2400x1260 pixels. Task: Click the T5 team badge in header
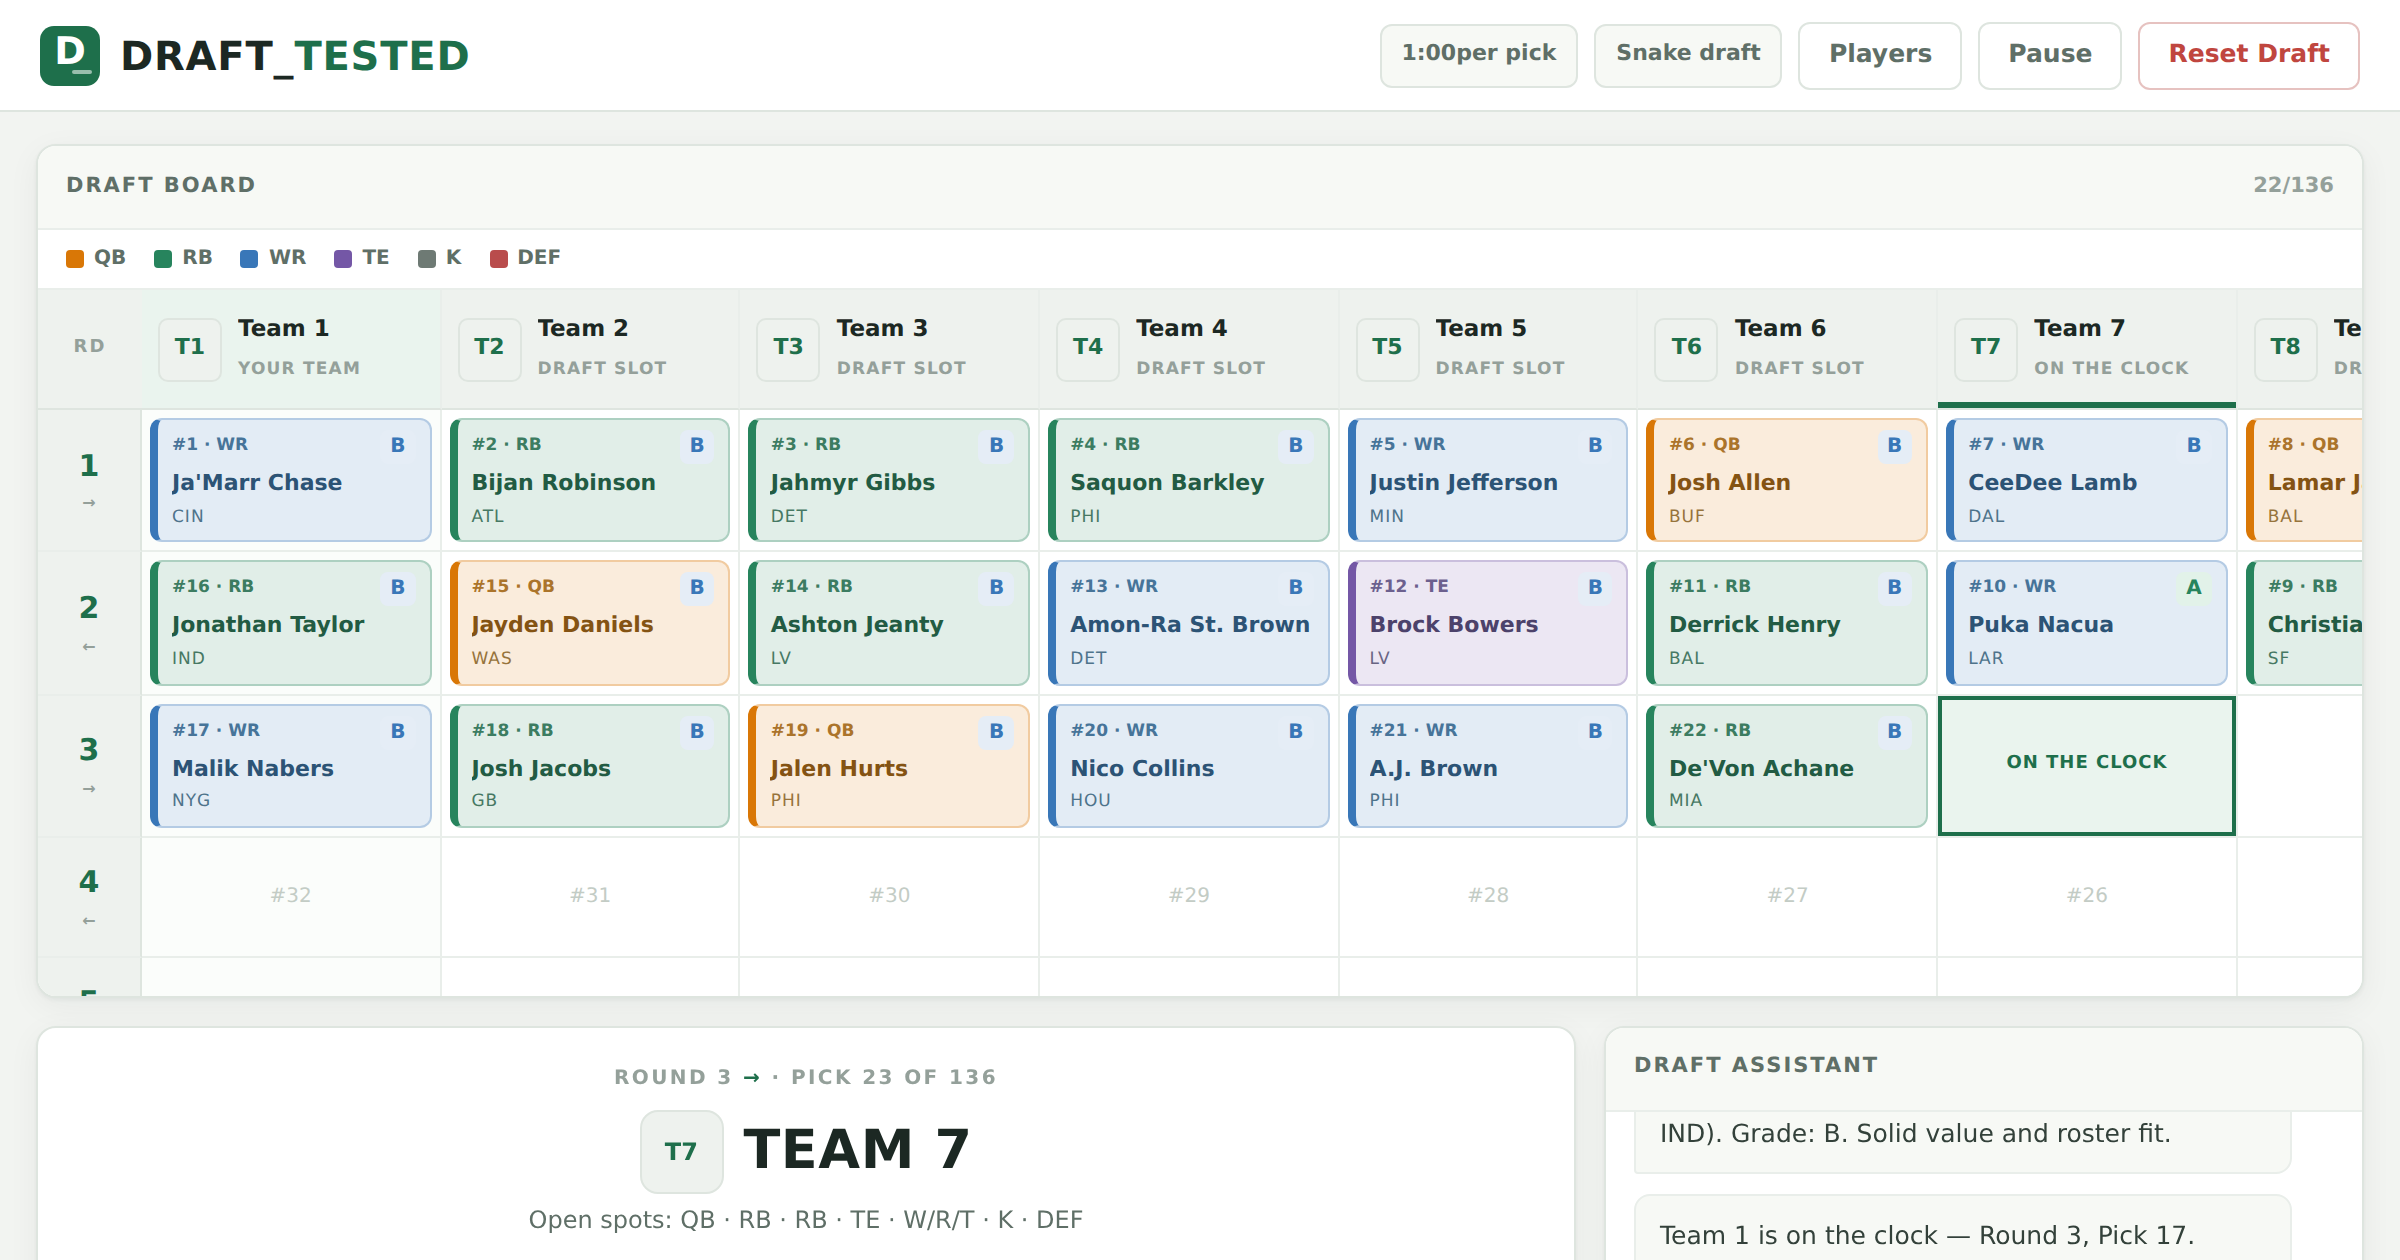(x=1387, y=348)
